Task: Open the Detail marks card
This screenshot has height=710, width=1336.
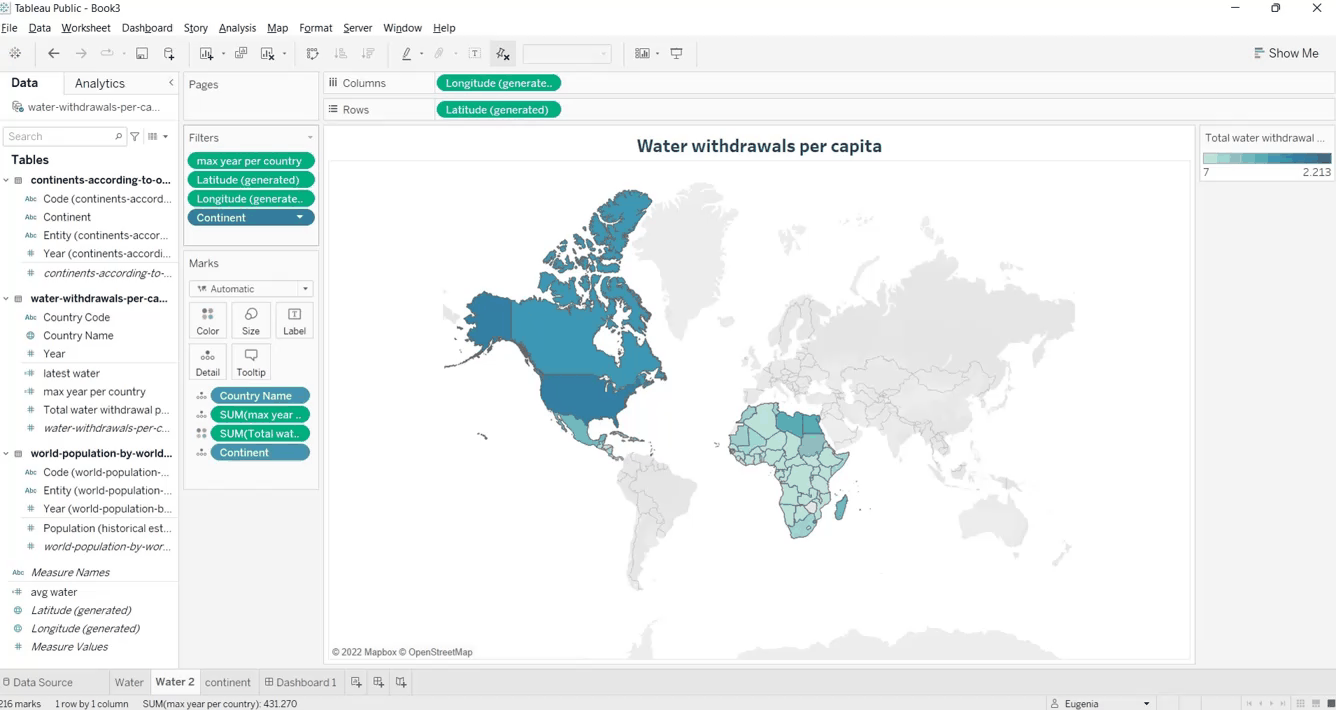Action: (x=208, y=362)
